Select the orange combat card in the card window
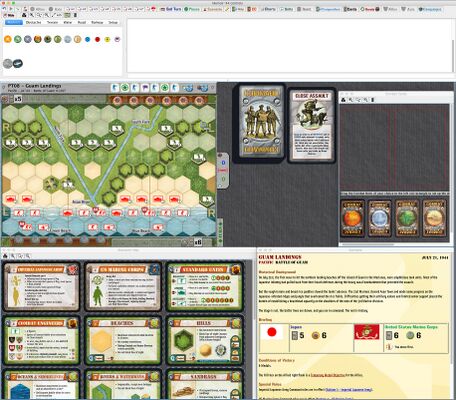Viewport: 456px width, 400px height. pyautogui.click(x=352, y=218)
